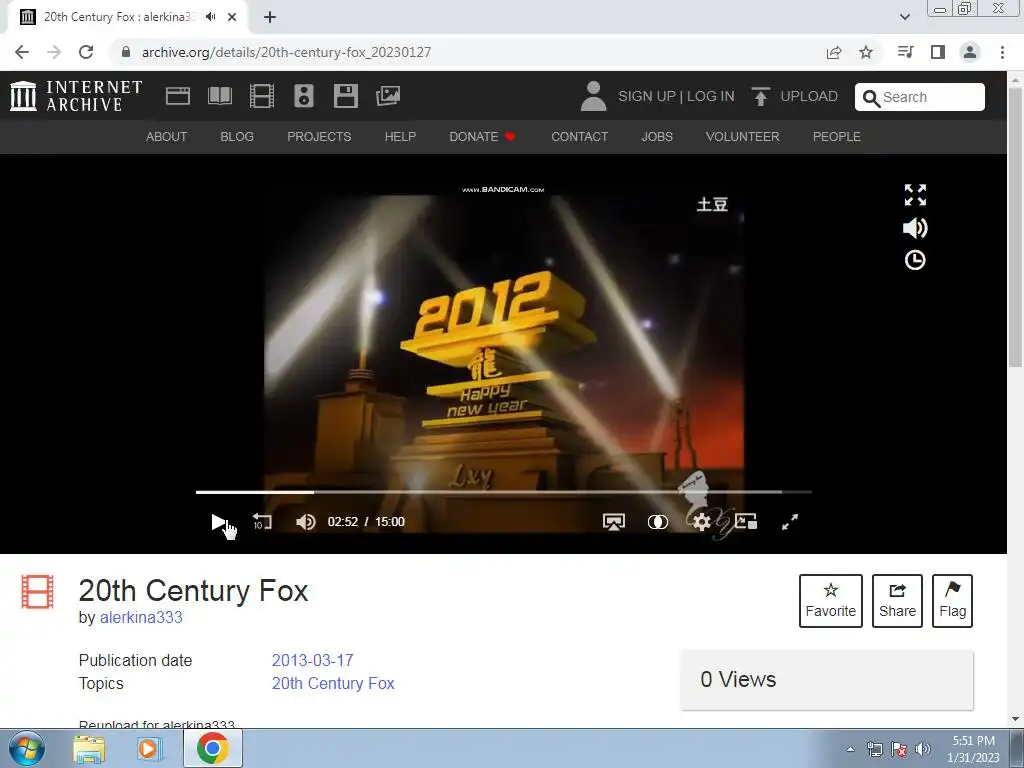Seek on the video progress bar

click(504, 492)
